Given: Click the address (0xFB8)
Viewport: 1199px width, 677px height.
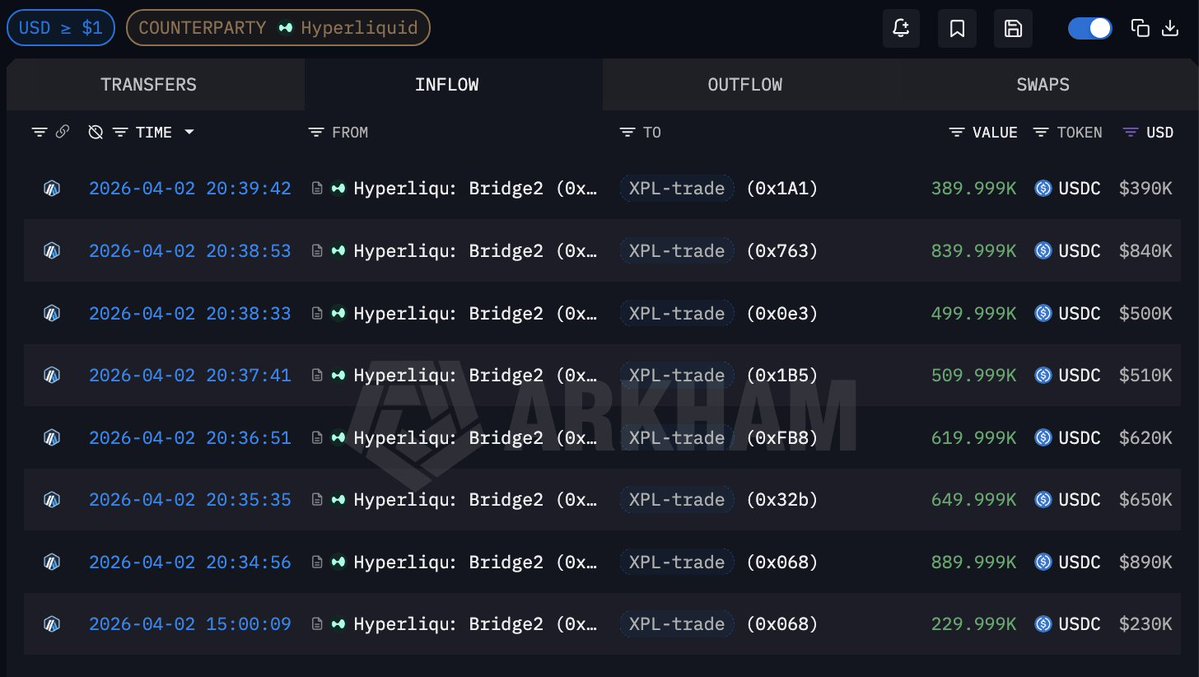Looking at the screenshot, I should pos(781,438).
